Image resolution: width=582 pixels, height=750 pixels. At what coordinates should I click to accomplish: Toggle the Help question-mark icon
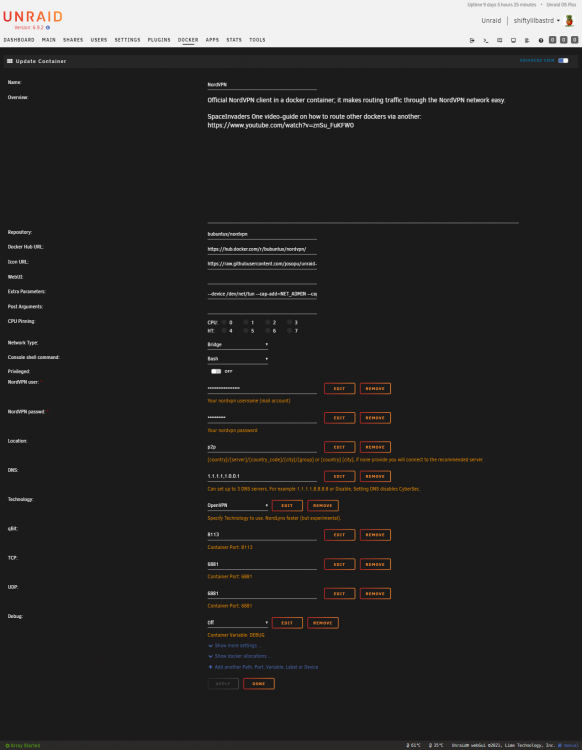541,40
